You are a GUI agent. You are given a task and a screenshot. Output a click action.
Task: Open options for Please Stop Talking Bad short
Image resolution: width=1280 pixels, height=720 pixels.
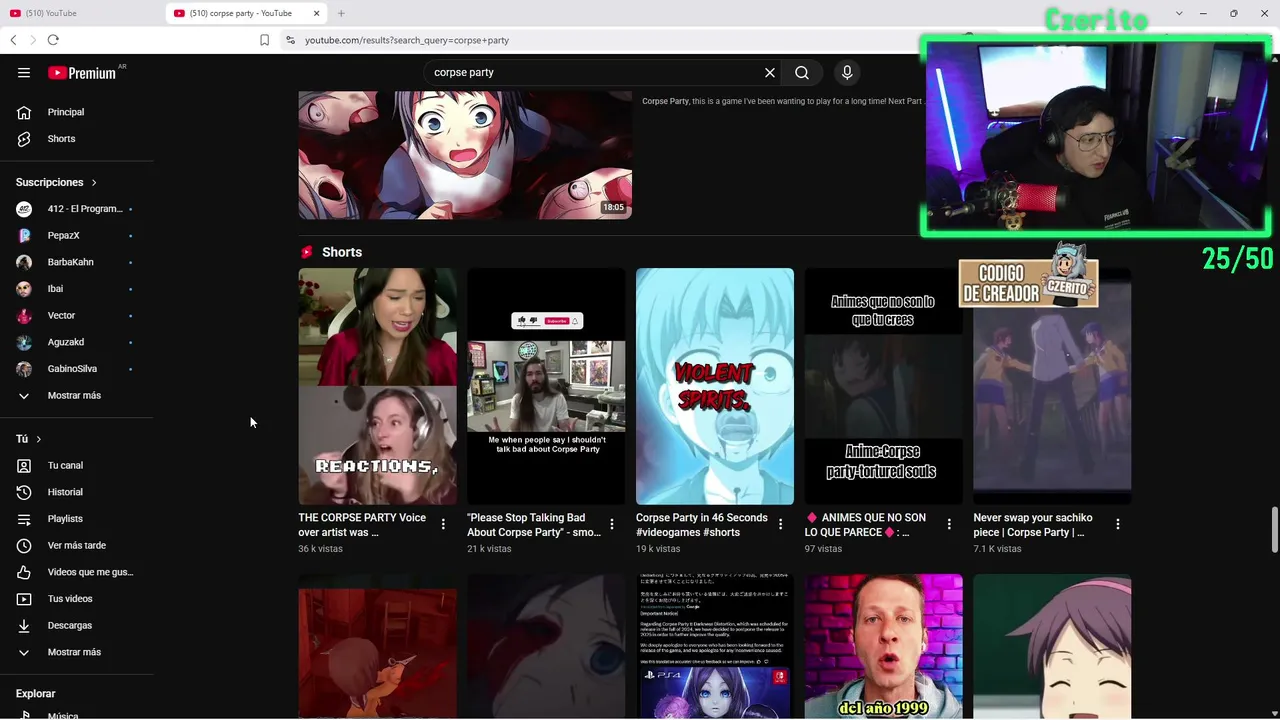(x=612, y=524)
